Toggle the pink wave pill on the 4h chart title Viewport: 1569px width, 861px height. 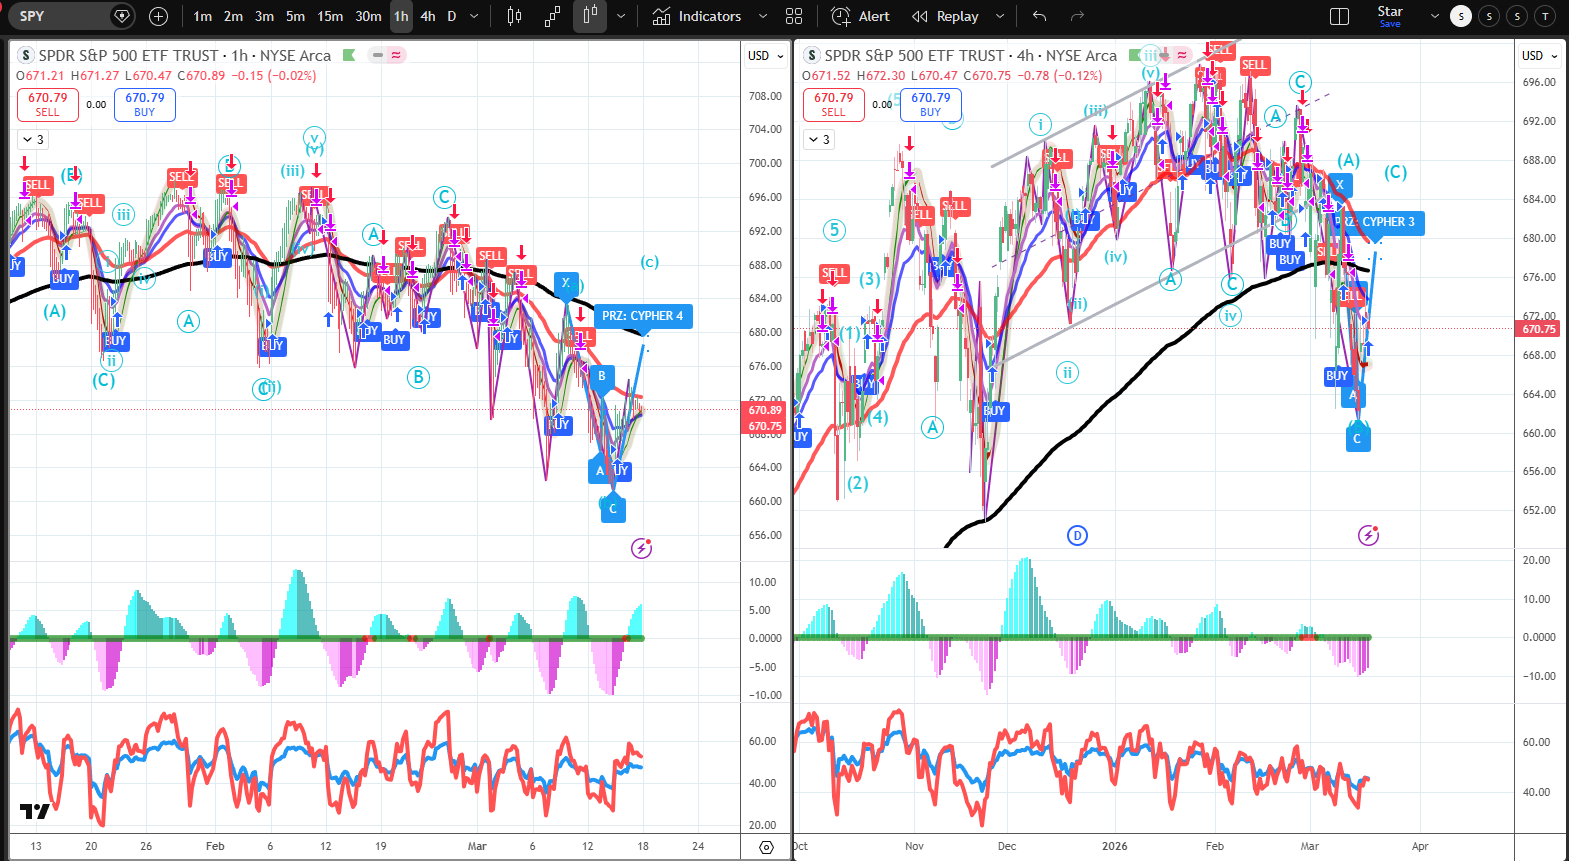click(1182, 55)
